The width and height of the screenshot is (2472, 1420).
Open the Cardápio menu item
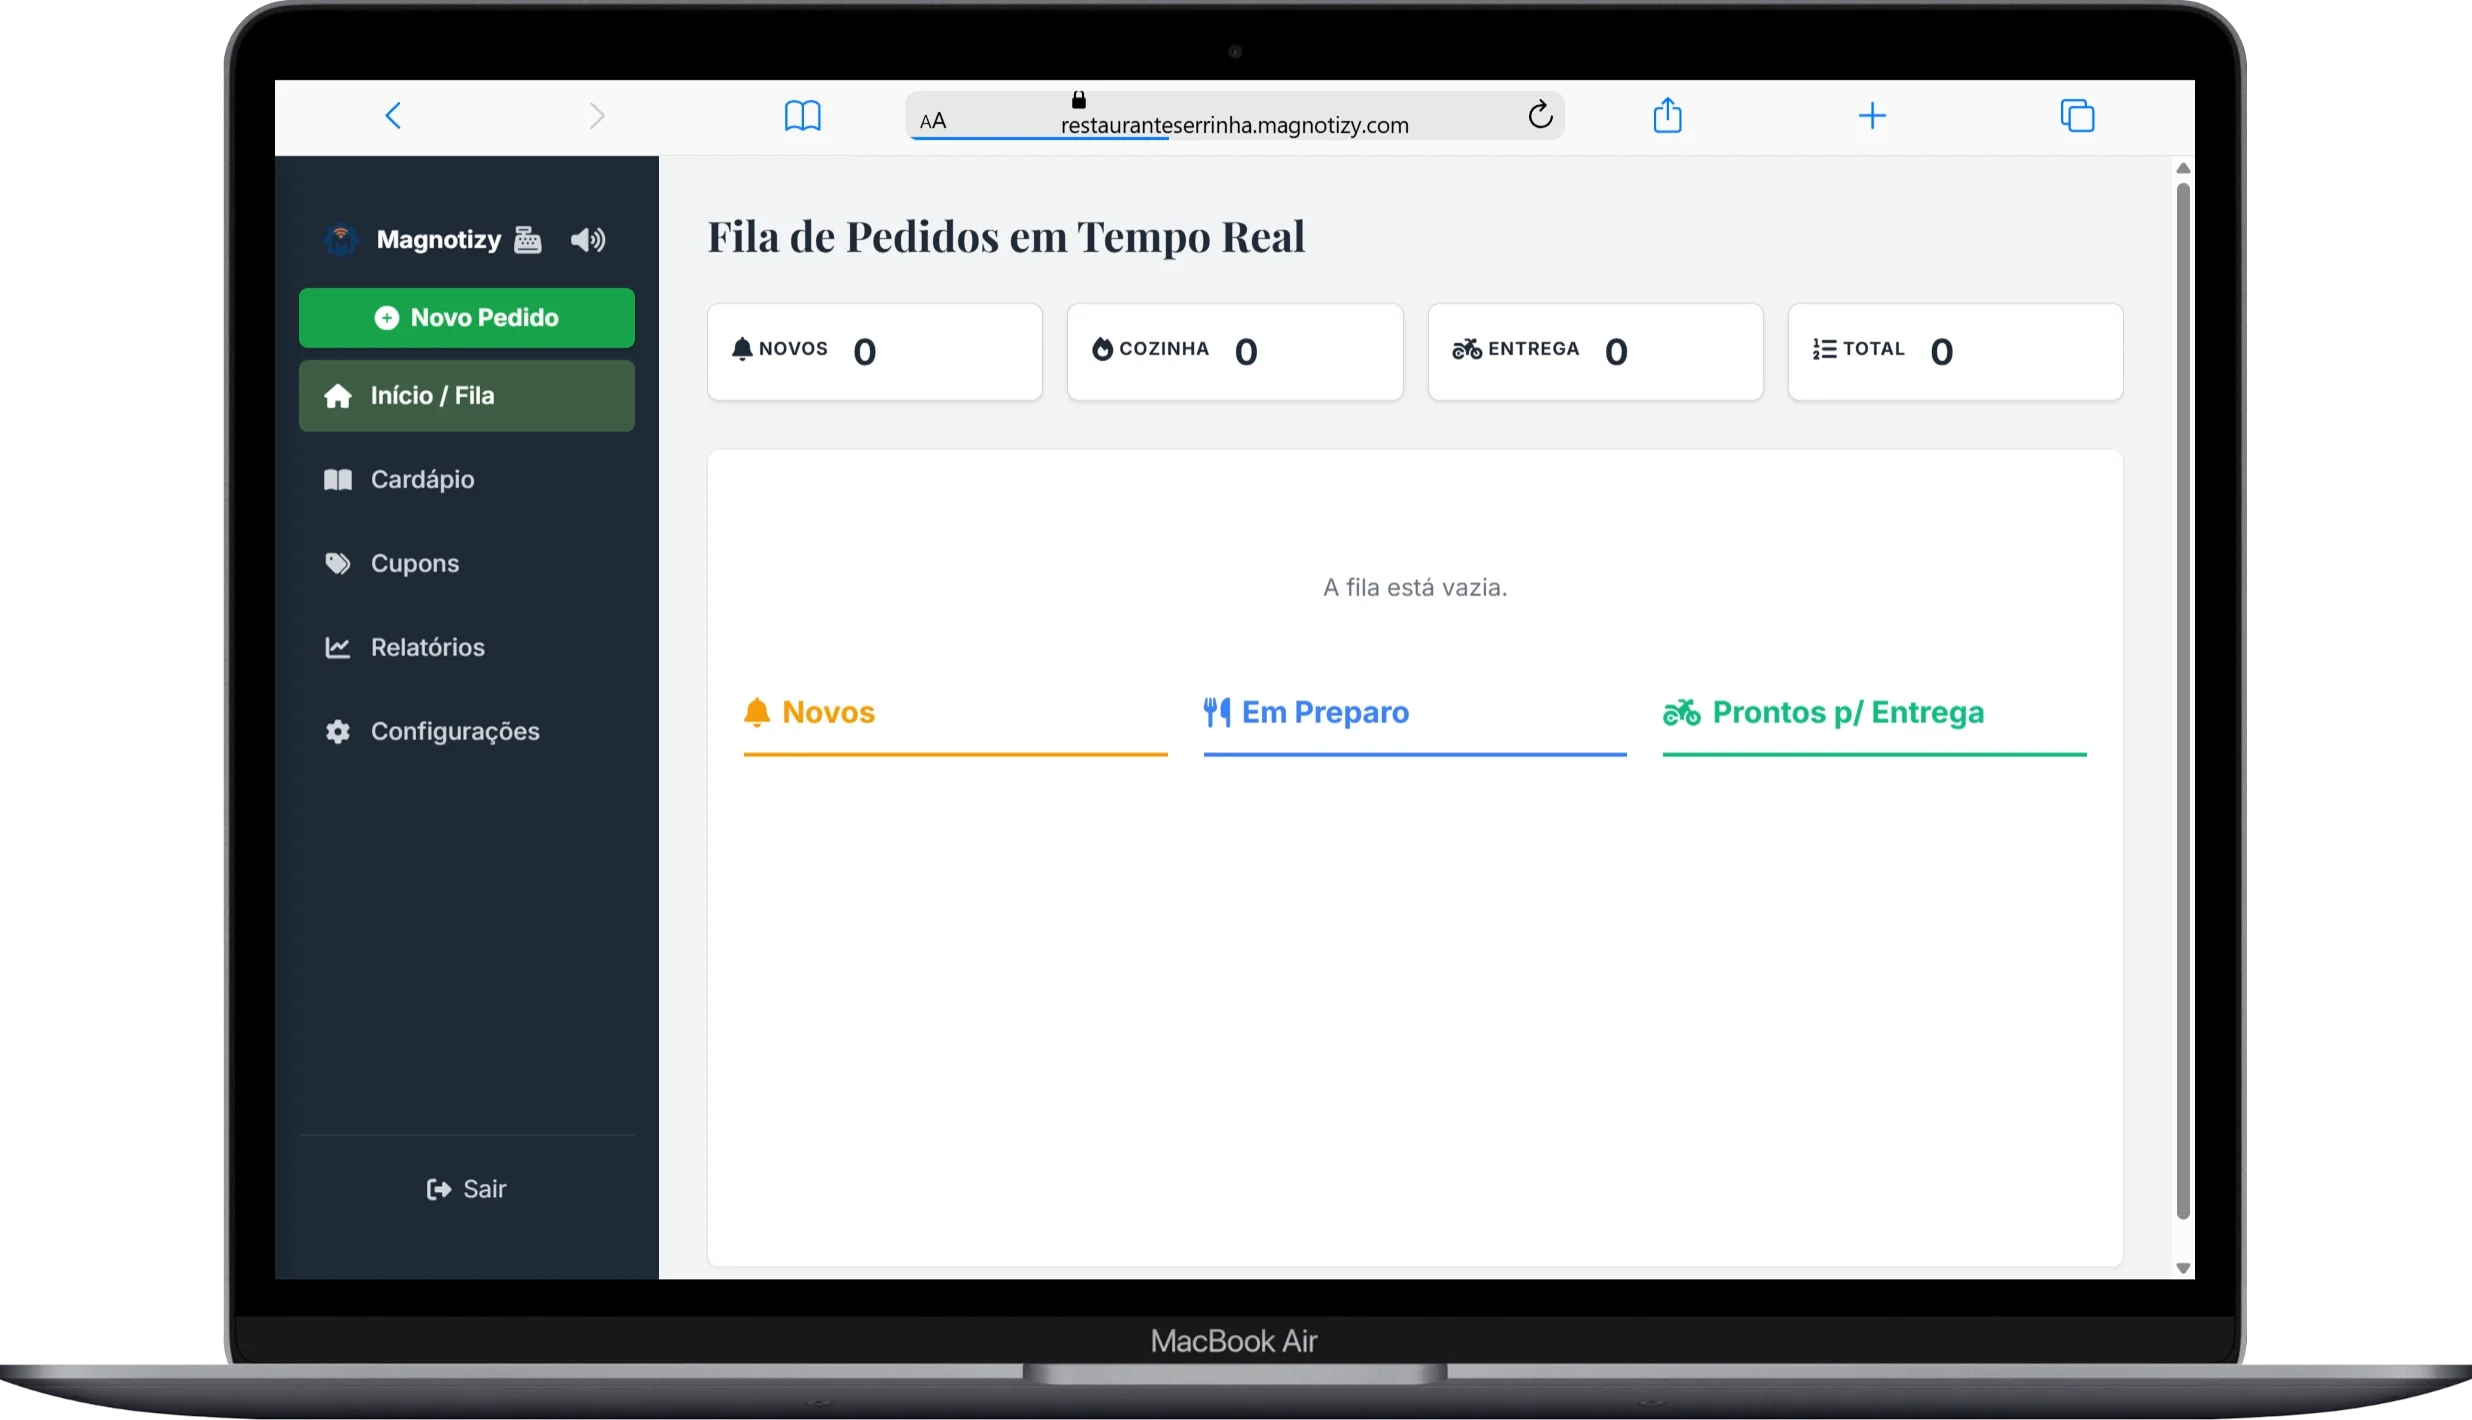[x=466, y=480]
